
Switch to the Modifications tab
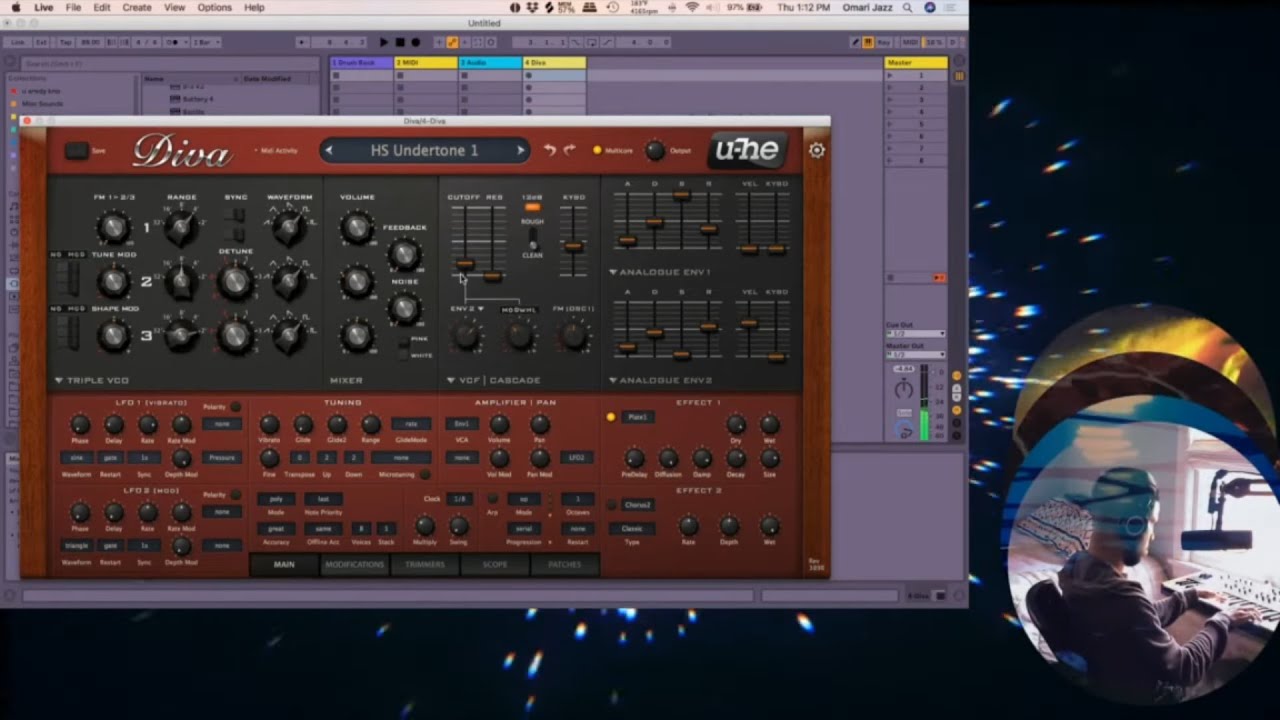(354, 565)
